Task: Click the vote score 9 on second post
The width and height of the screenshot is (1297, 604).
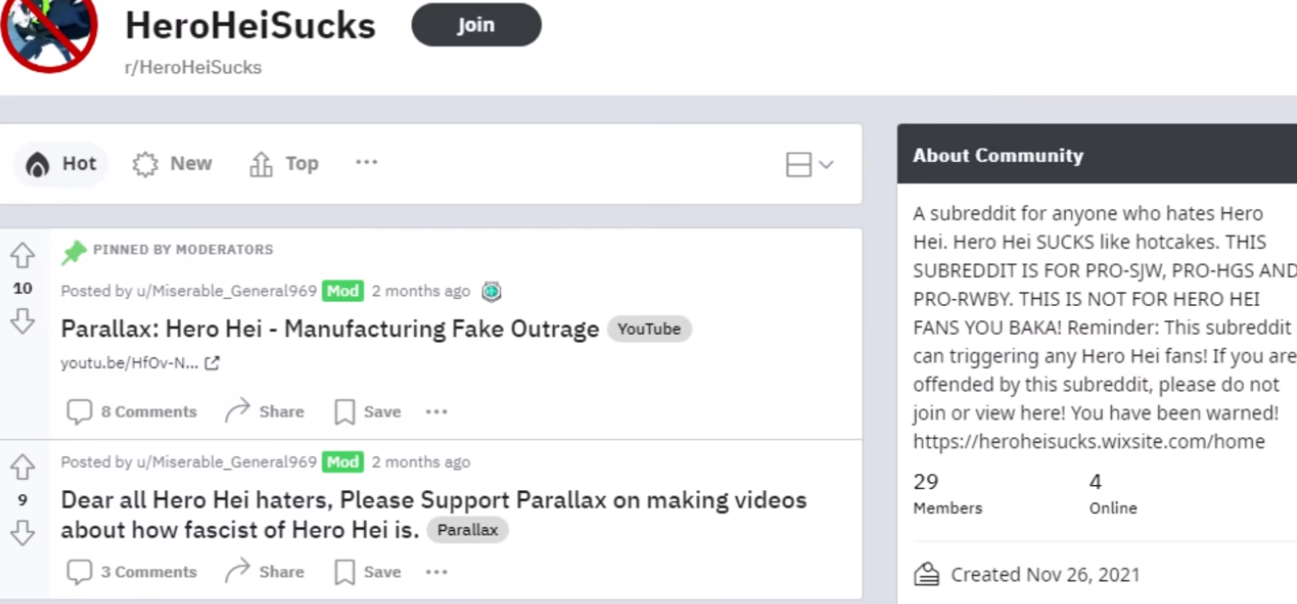Action: click(23, 500)
